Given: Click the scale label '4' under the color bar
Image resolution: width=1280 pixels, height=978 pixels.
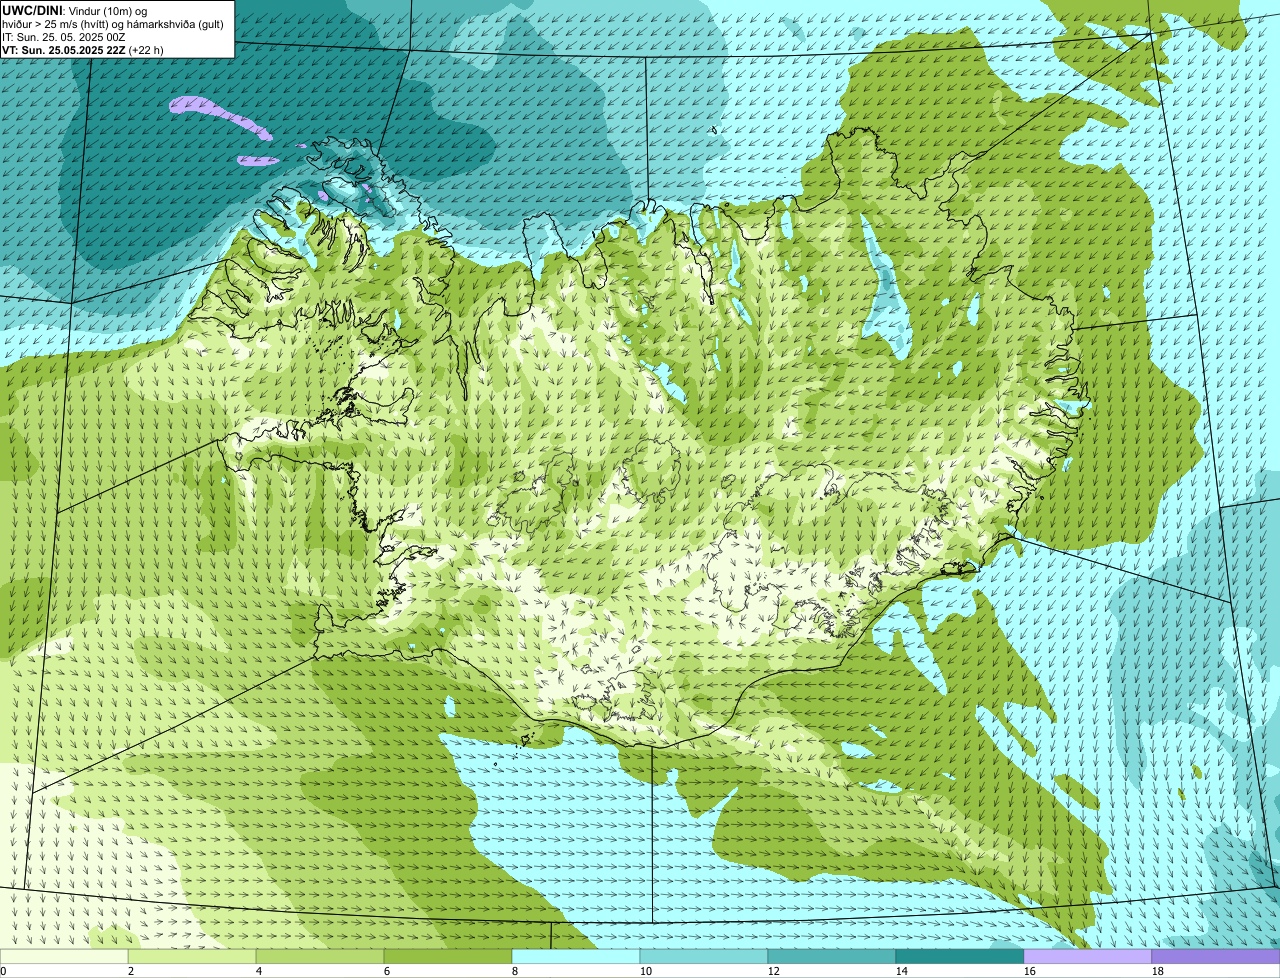Looking at the screenshot, I should coord(259,971).
